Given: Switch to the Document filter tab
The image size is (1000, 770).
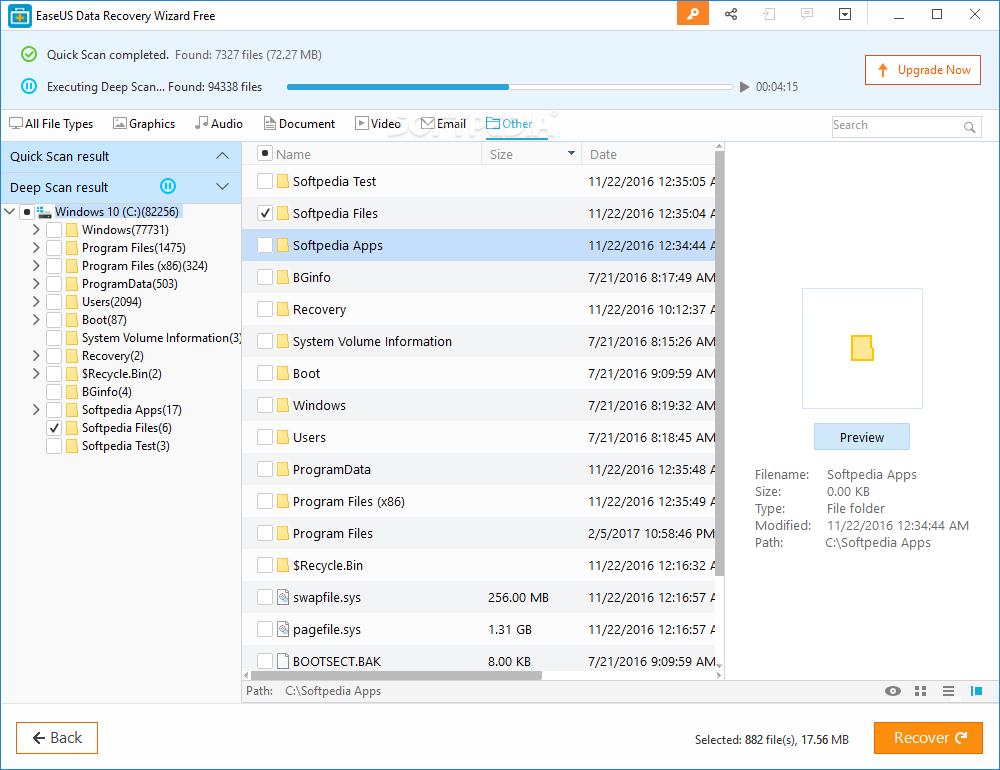Looking at the screenshot, I should 299,124.
